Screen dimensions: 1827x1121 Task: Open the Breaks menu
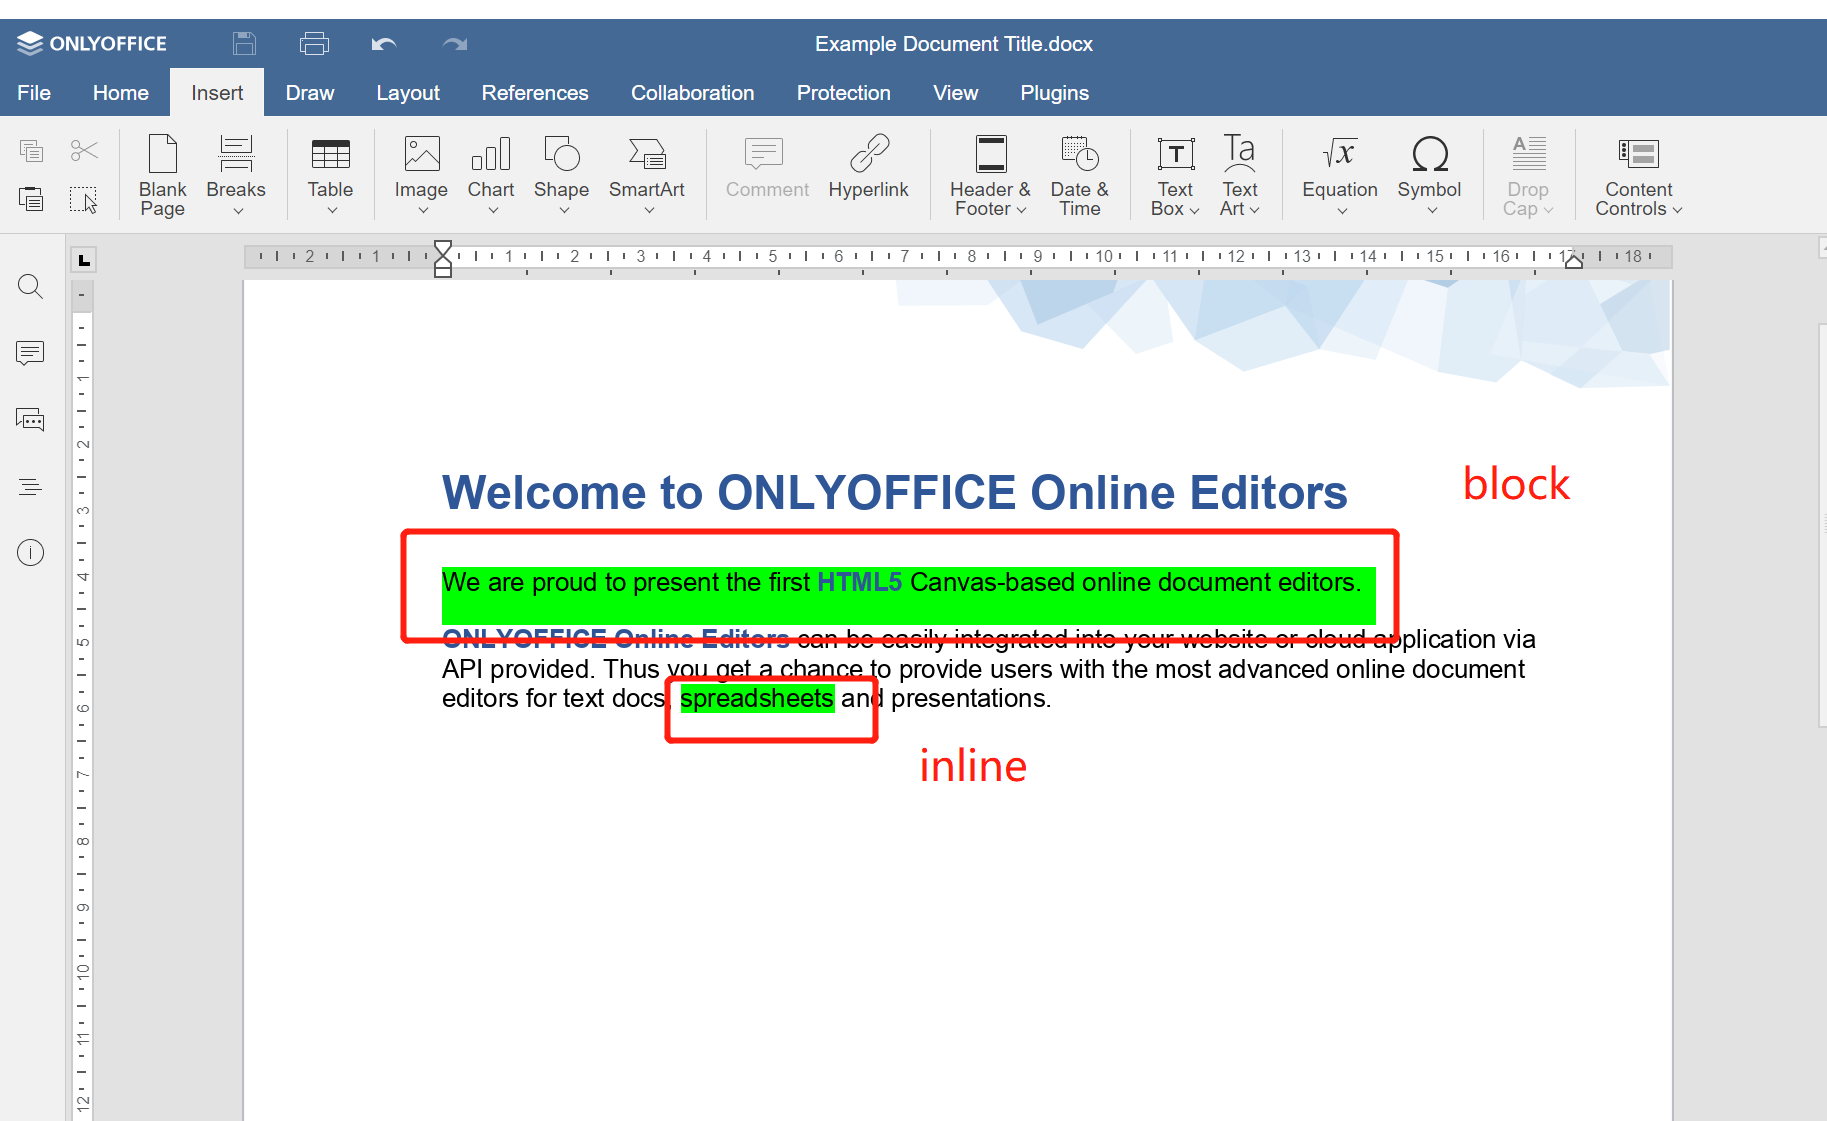click(236, 175)
